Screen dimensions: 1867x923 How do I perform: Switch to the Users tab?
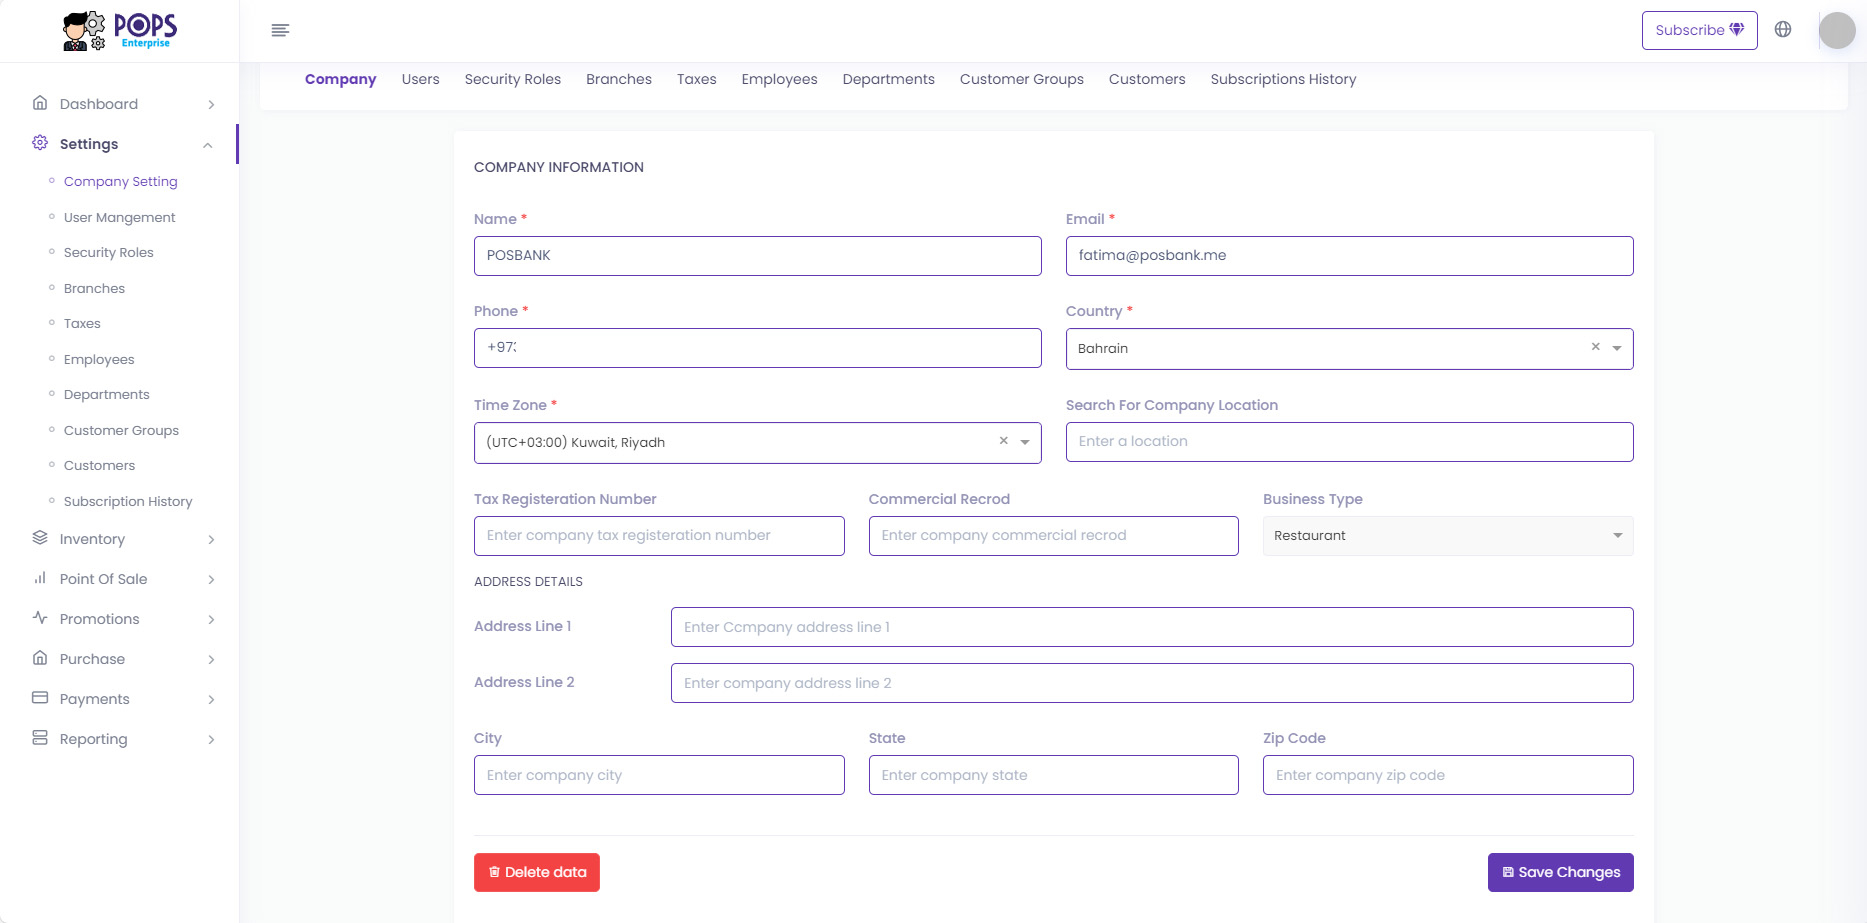point(420,79)
